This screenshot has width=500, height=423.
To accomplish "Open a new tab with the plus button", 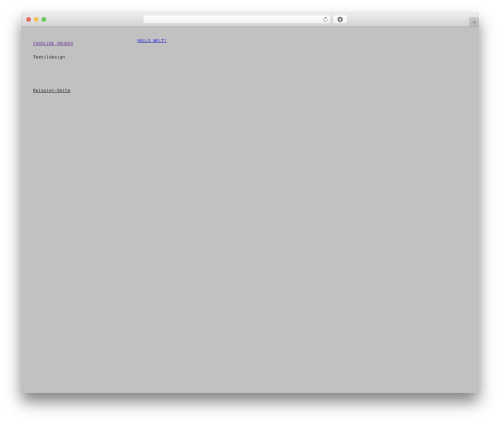I will 474,22.
